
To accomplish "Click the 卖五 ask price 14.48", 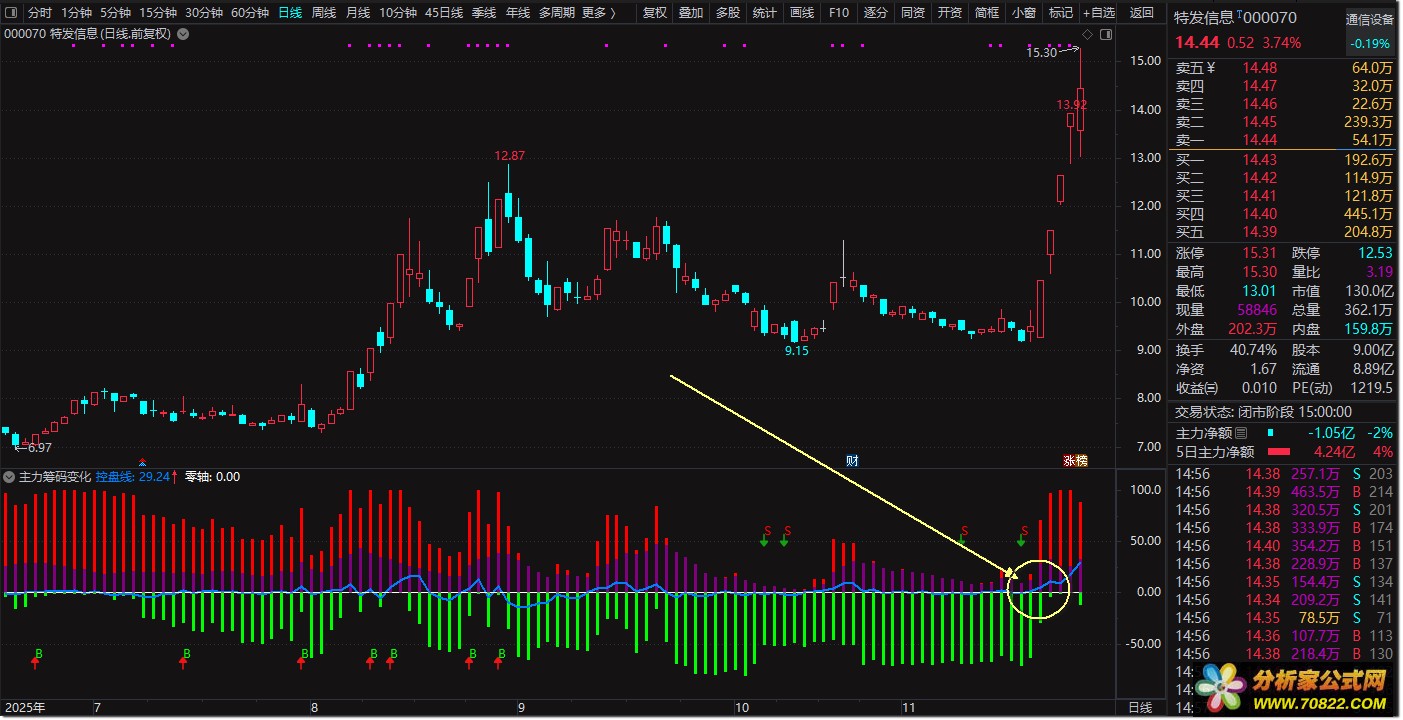I will pyautogui.click(x=1260, y=68).
